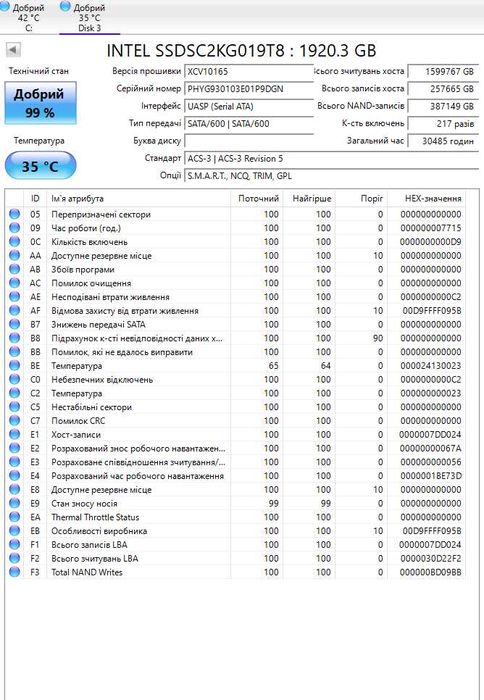Click the Поточний column header
Screen dimensions: 484x700
[x=257, y=199]
